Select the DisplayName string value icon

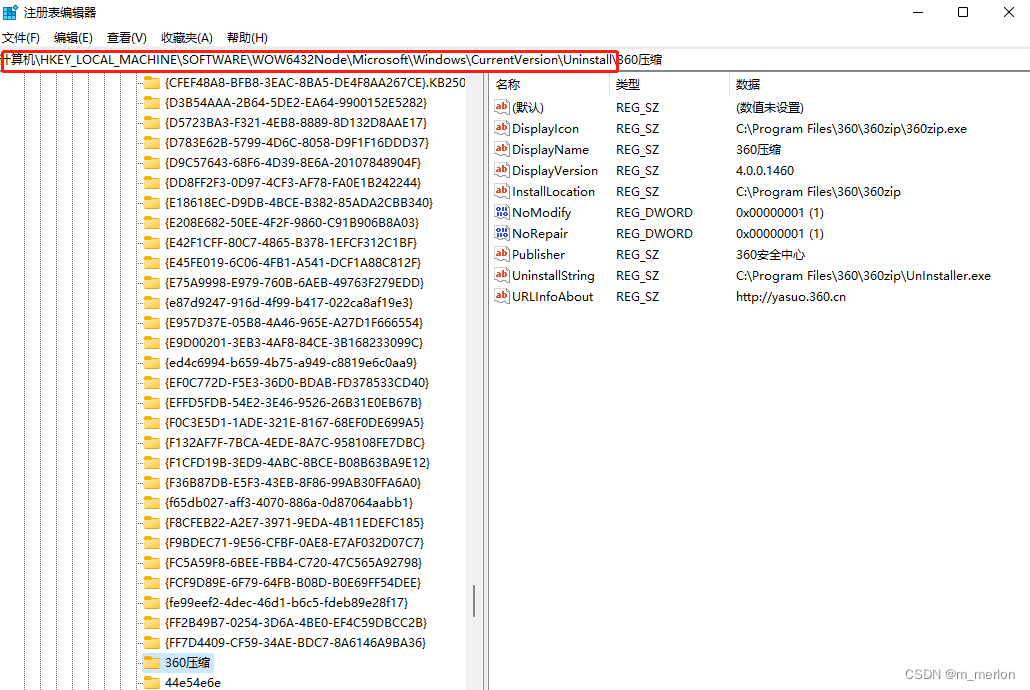(502, 149)
